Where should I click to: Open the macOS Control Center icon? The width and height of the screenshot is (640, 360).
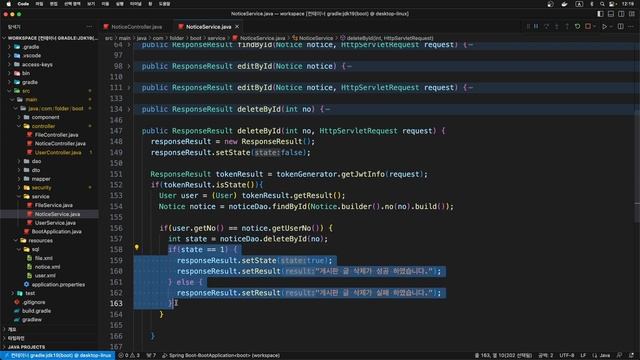[612, 4]
